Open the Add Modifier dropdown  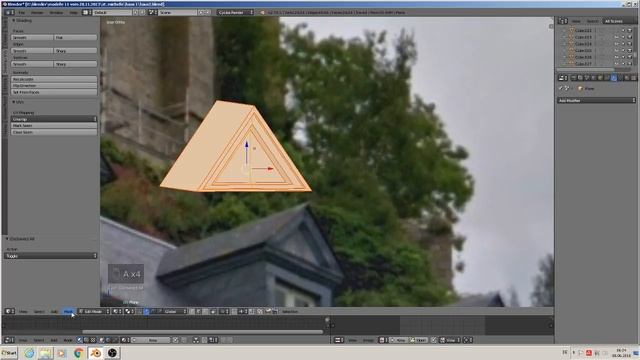coord(596,100)
